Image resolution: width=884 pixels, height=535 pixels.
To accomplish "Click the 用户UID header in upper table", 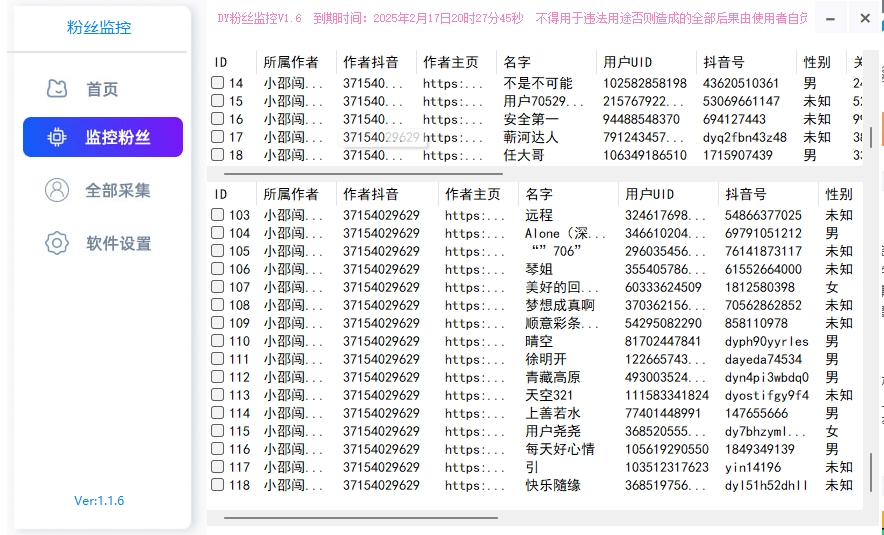I will click(x=627, y=62).
